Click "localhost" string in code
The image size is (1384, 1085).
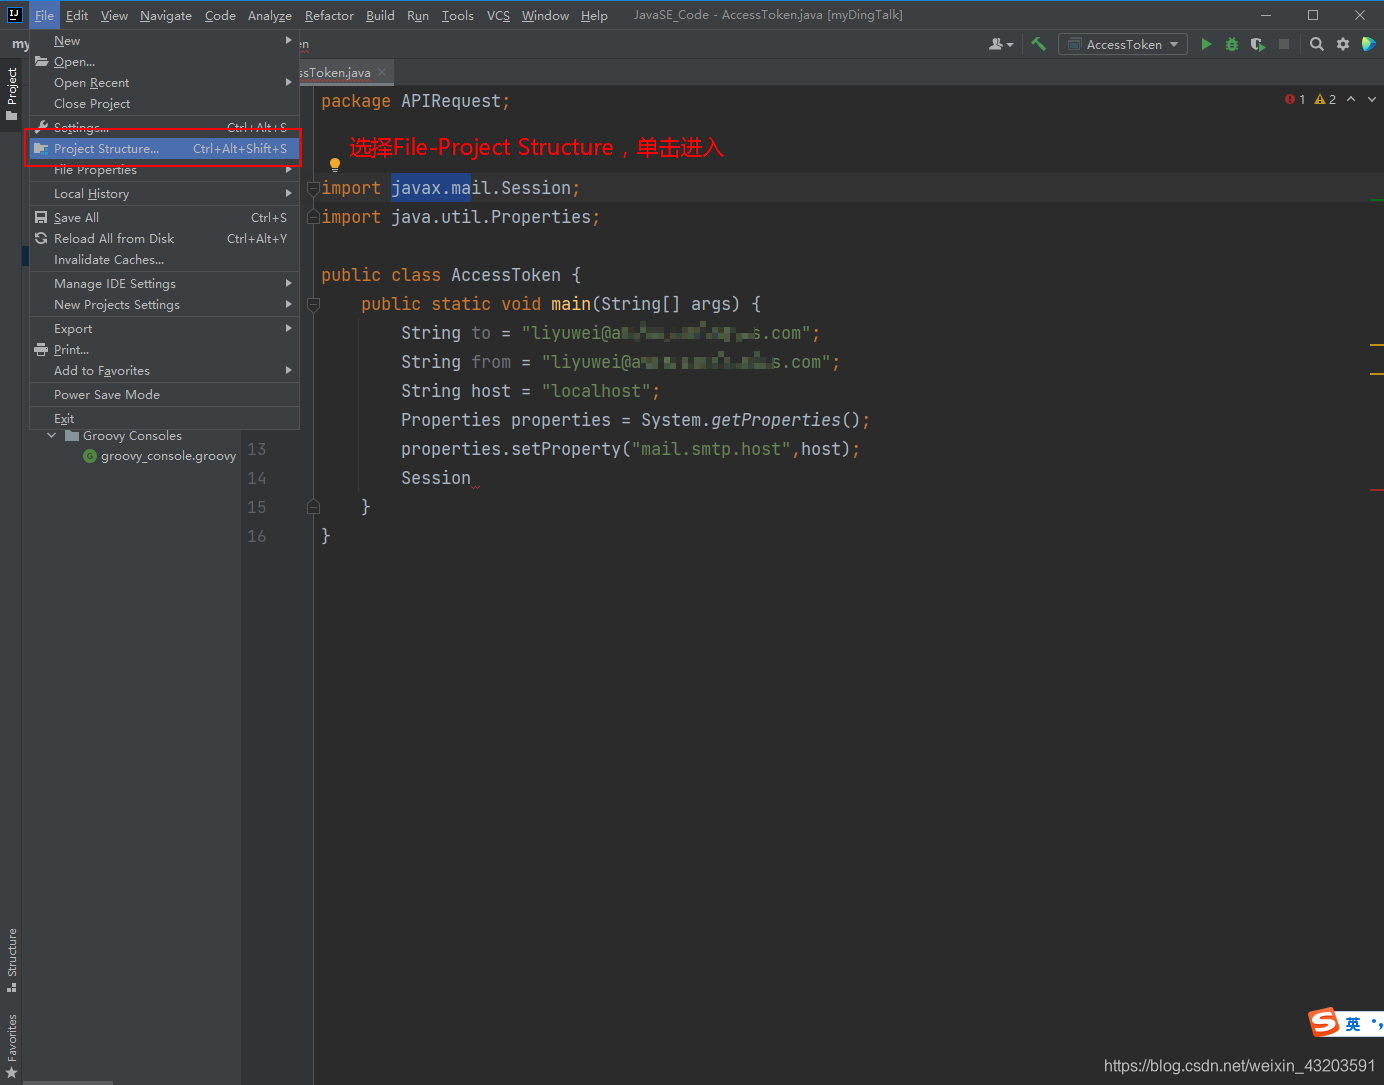596,391
